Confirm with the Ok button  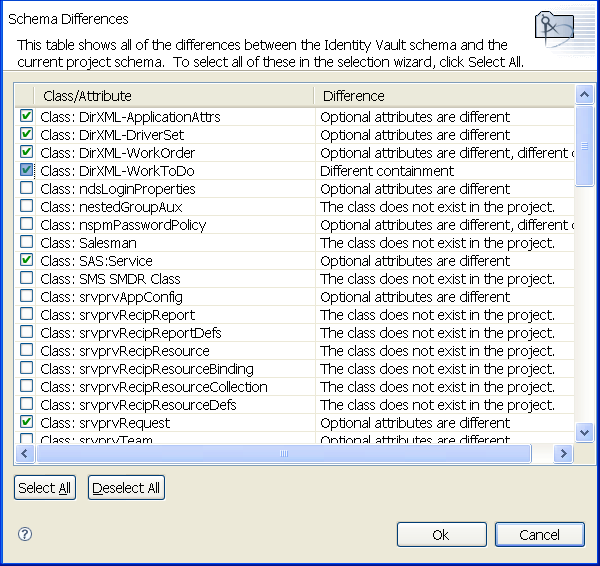tap(442, 535)
